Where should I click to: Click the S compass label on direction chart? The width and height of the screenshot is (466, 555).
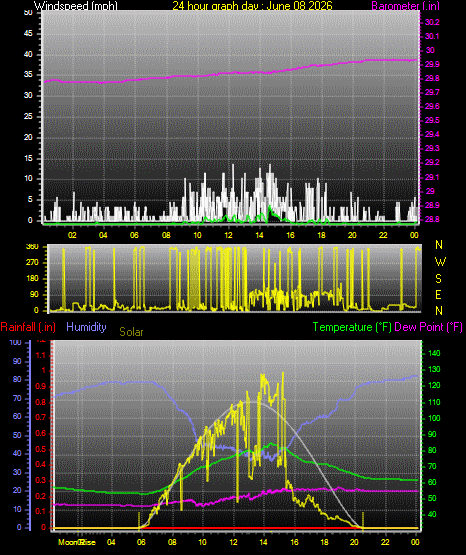point(438,279)
